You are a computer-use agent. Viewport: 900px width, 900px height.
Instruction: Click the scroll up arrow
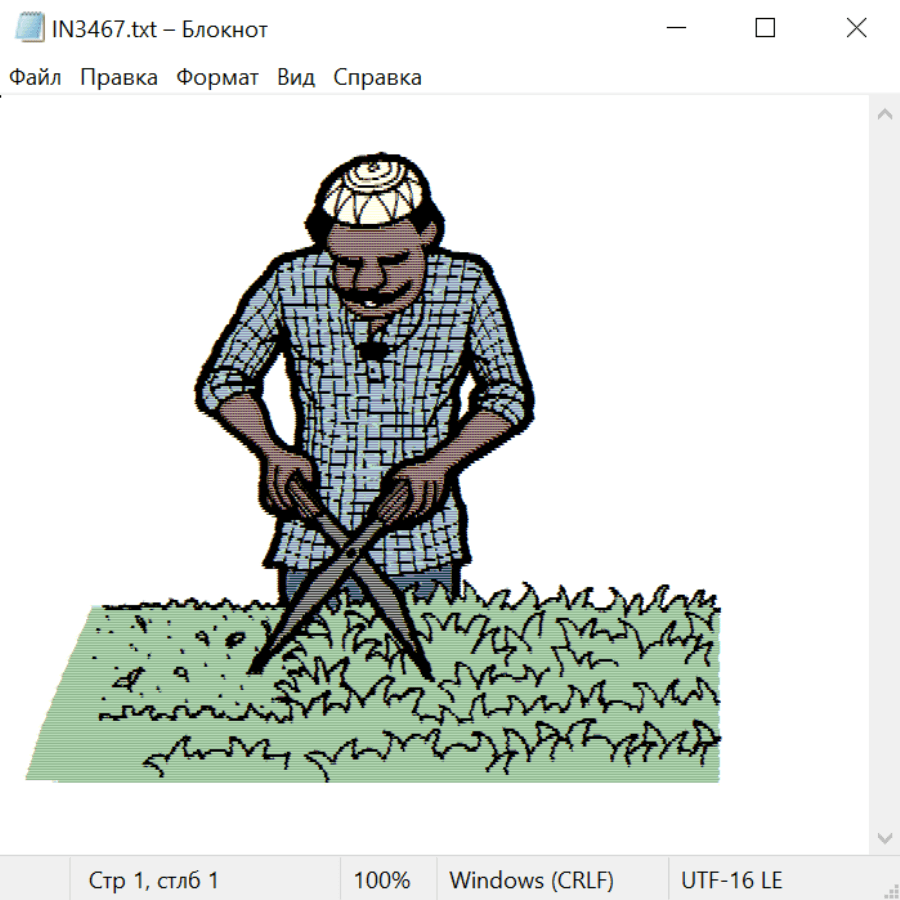coord(884,114)
